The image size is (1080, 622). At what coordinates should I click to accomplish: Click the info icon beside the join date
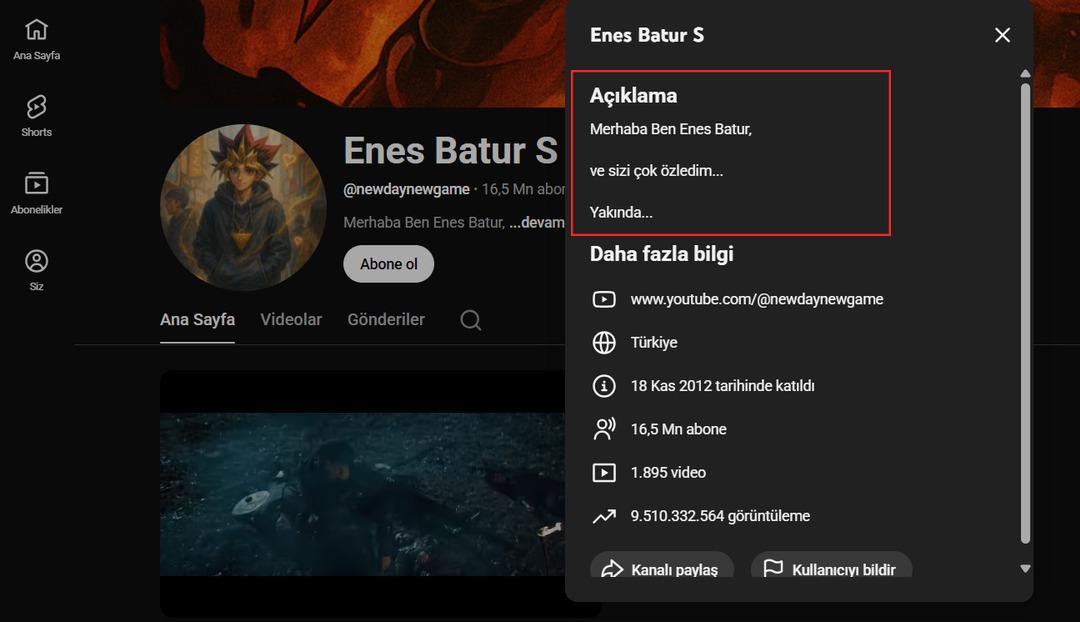pos(605,385)
